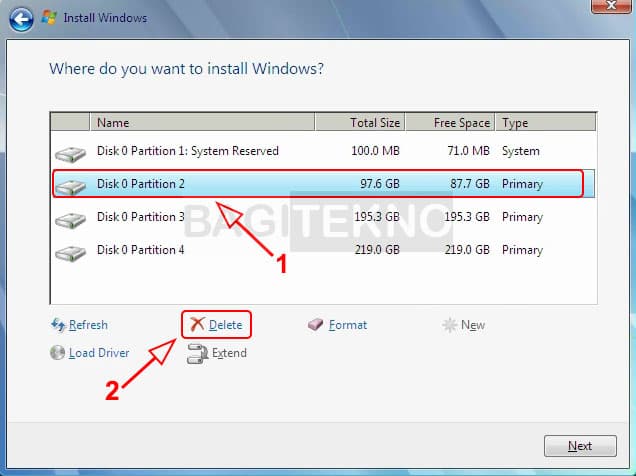The image size is (636, 476).
Task: Close the Install Windows dialog
Action: click(611, 6)
